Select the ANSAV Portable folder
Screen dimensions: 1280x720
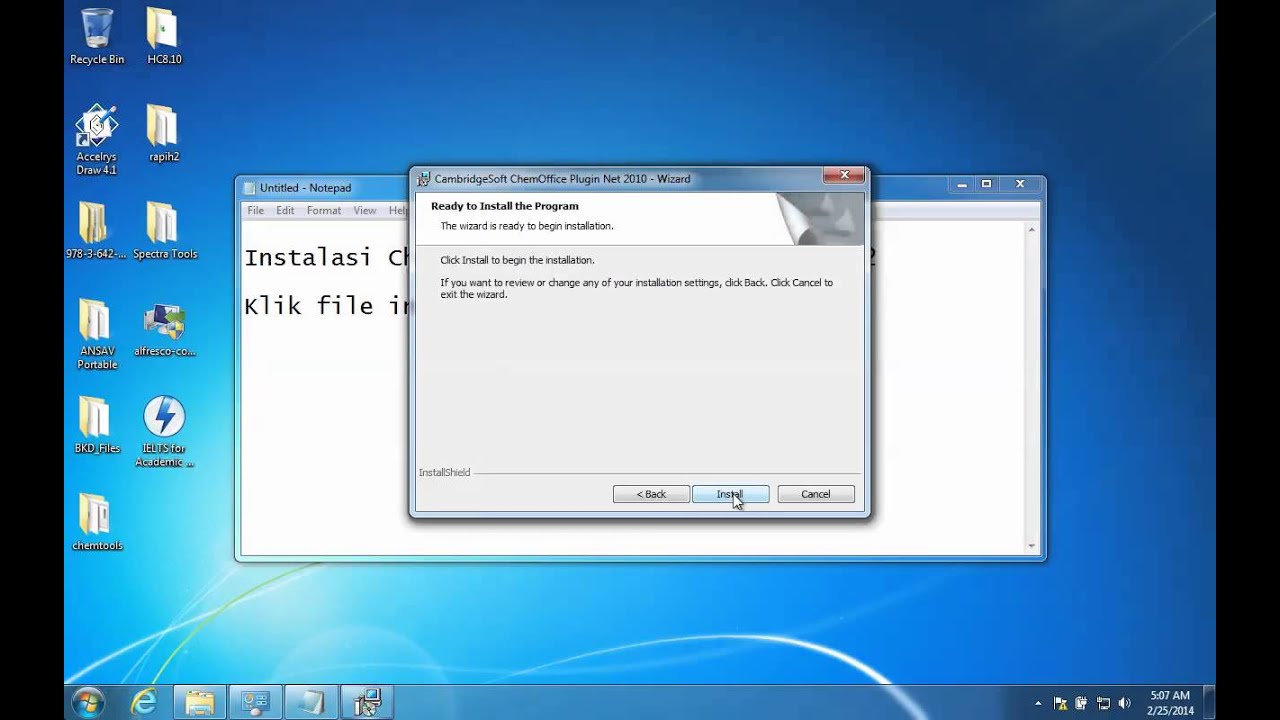pyautogui.click(x=97, y=334)
